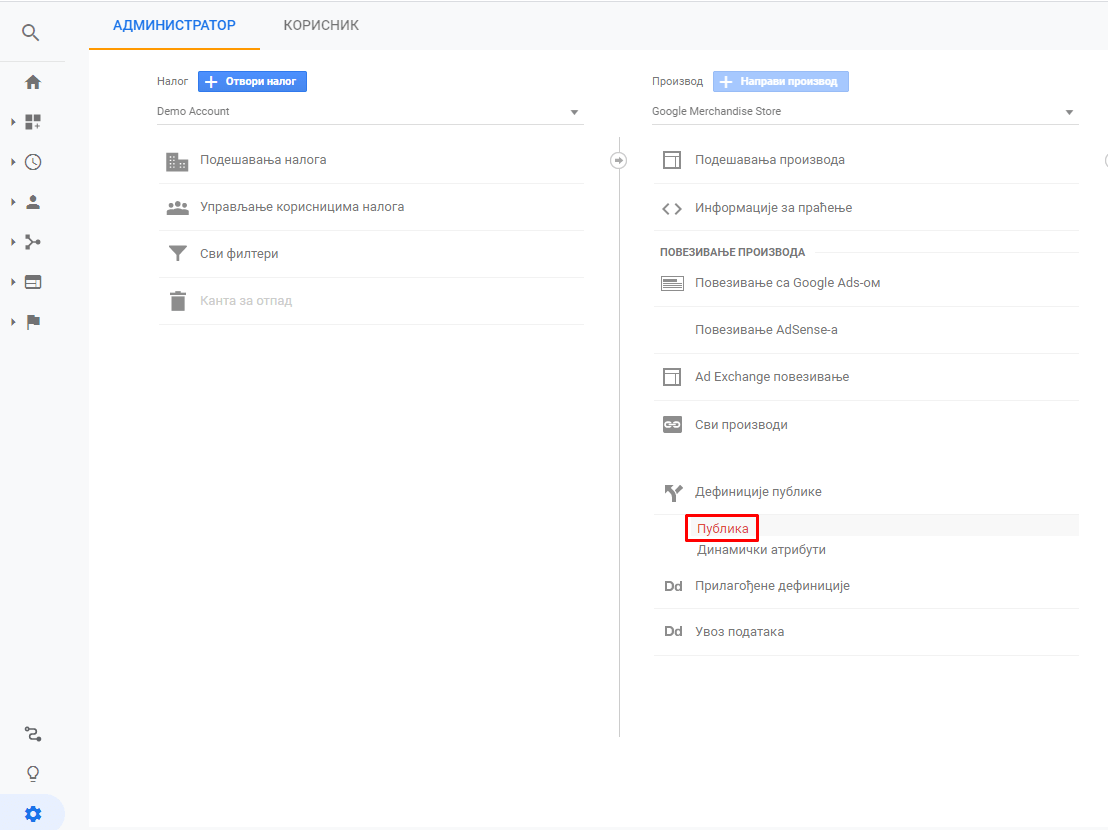Click the chain link icon for Сви производи
Screen dimensions: 1108x830
tap(672, 425)
